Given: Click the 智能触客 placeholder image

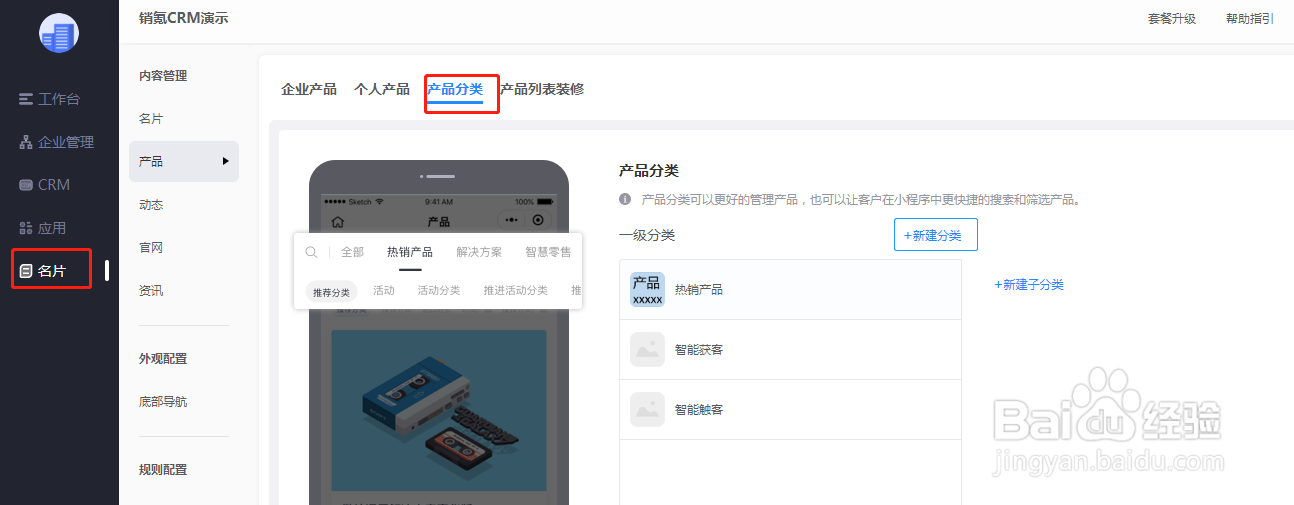Looking at the screenshot, I should click(647, 409).
